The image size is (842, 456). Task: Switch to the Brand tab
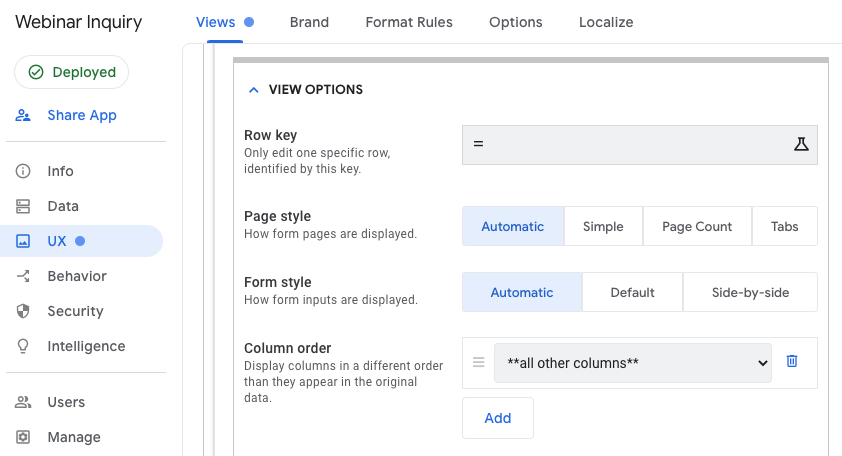pos(309,22)
